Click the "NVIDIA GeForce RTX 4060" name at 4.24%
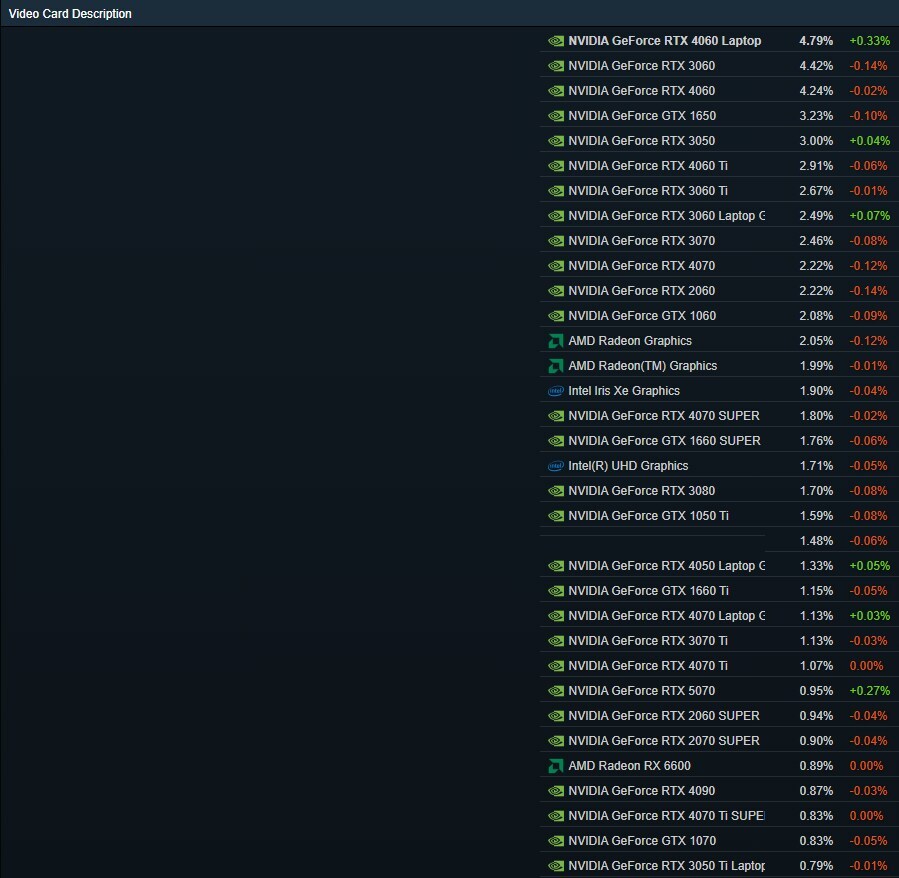The width and height of the screenshot is (899, 878). click(642, 91)
